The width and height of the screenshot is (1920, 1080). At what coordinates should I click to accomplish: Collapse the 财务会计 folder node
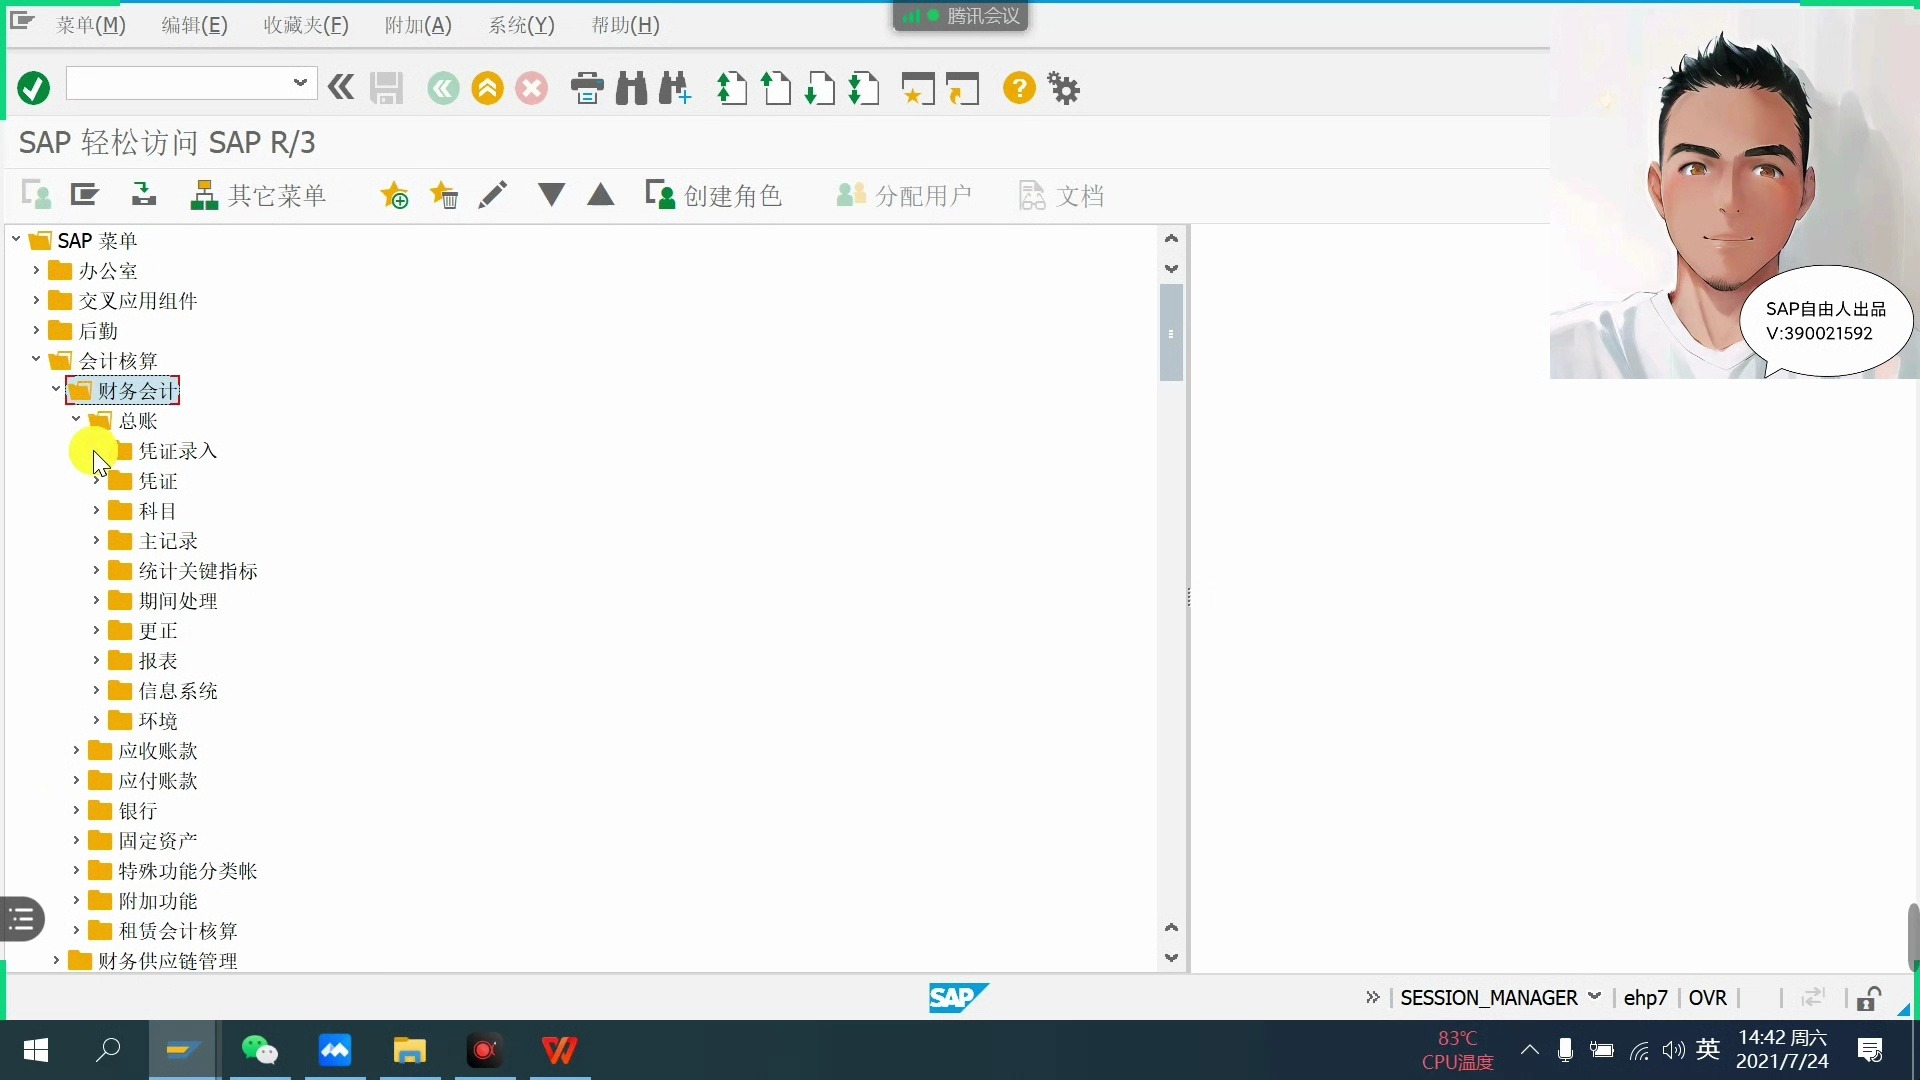tap(56, 389)
